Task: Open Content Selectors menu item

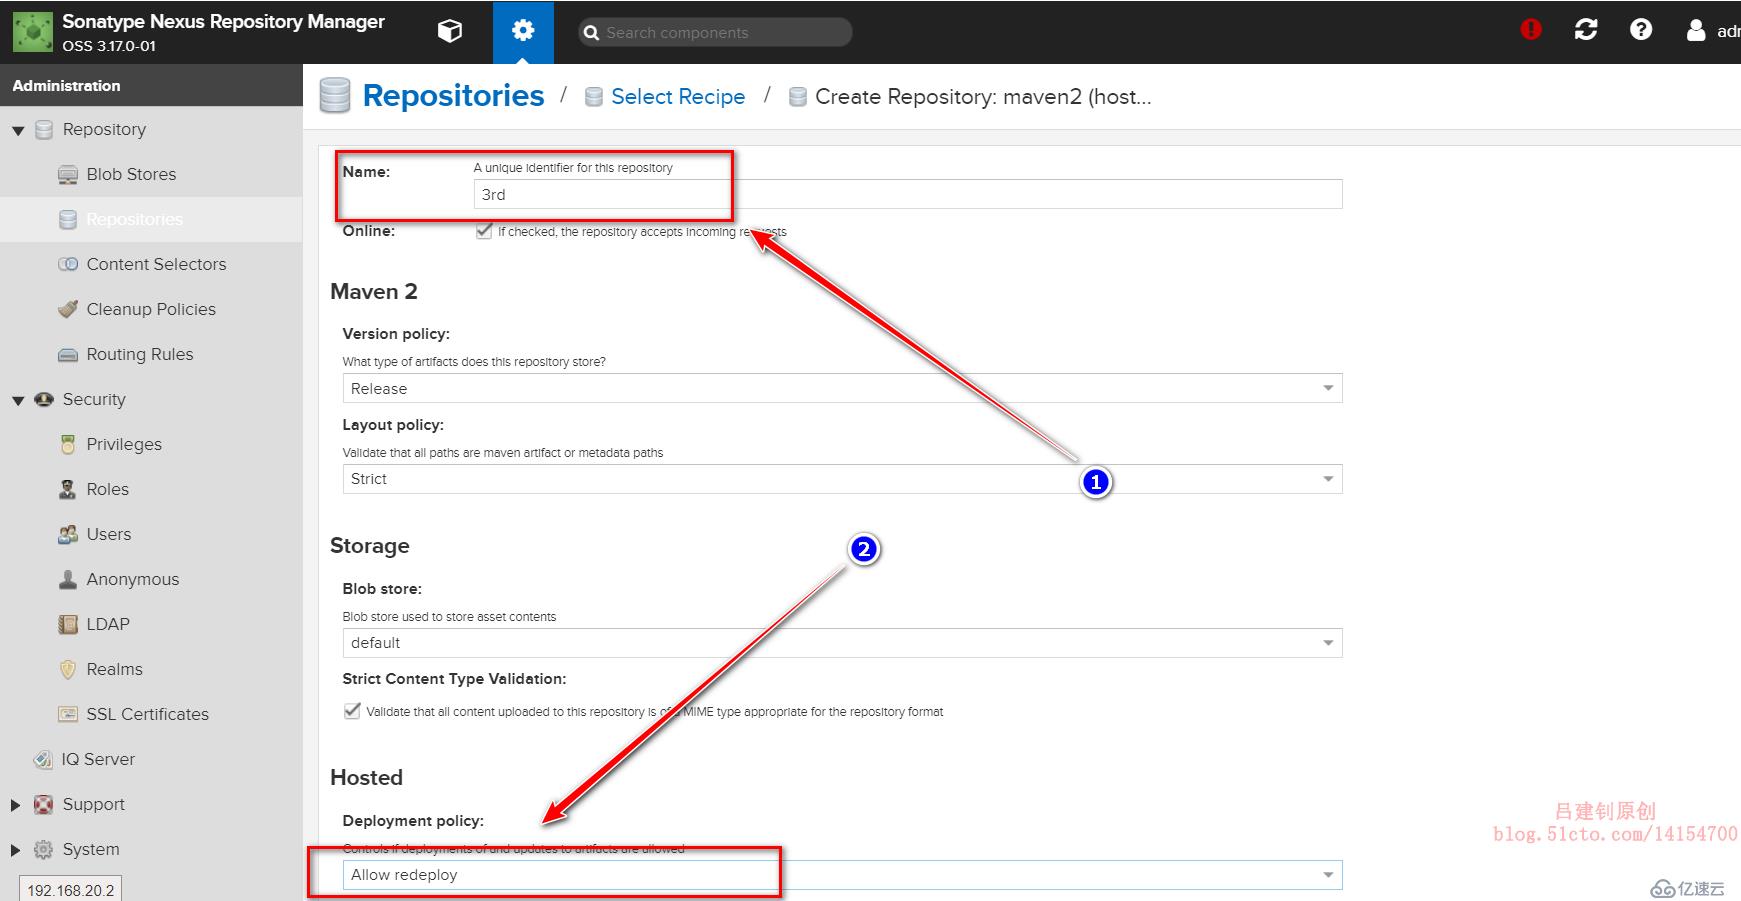Action: pyautogui.click(x=156, y=264)
